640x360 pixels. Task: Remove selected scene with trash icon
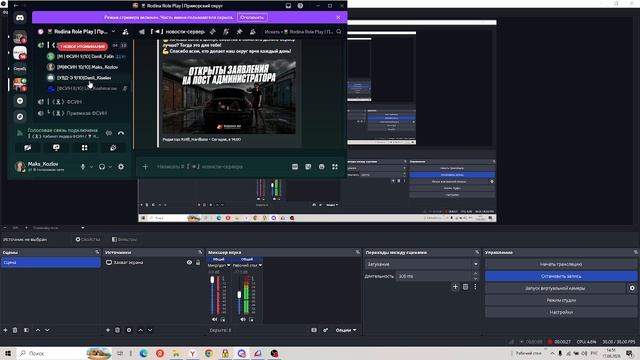(15, 330)
